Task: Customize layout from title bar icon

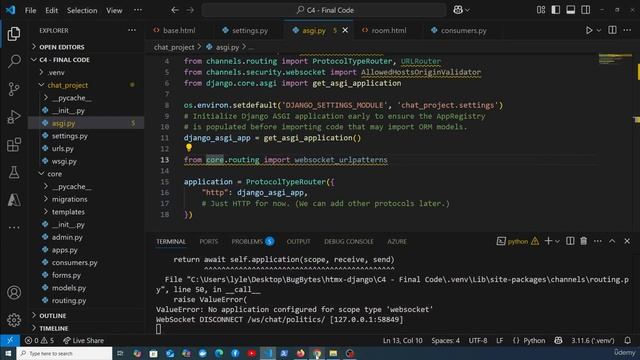Action: click(x=541, y=10)
